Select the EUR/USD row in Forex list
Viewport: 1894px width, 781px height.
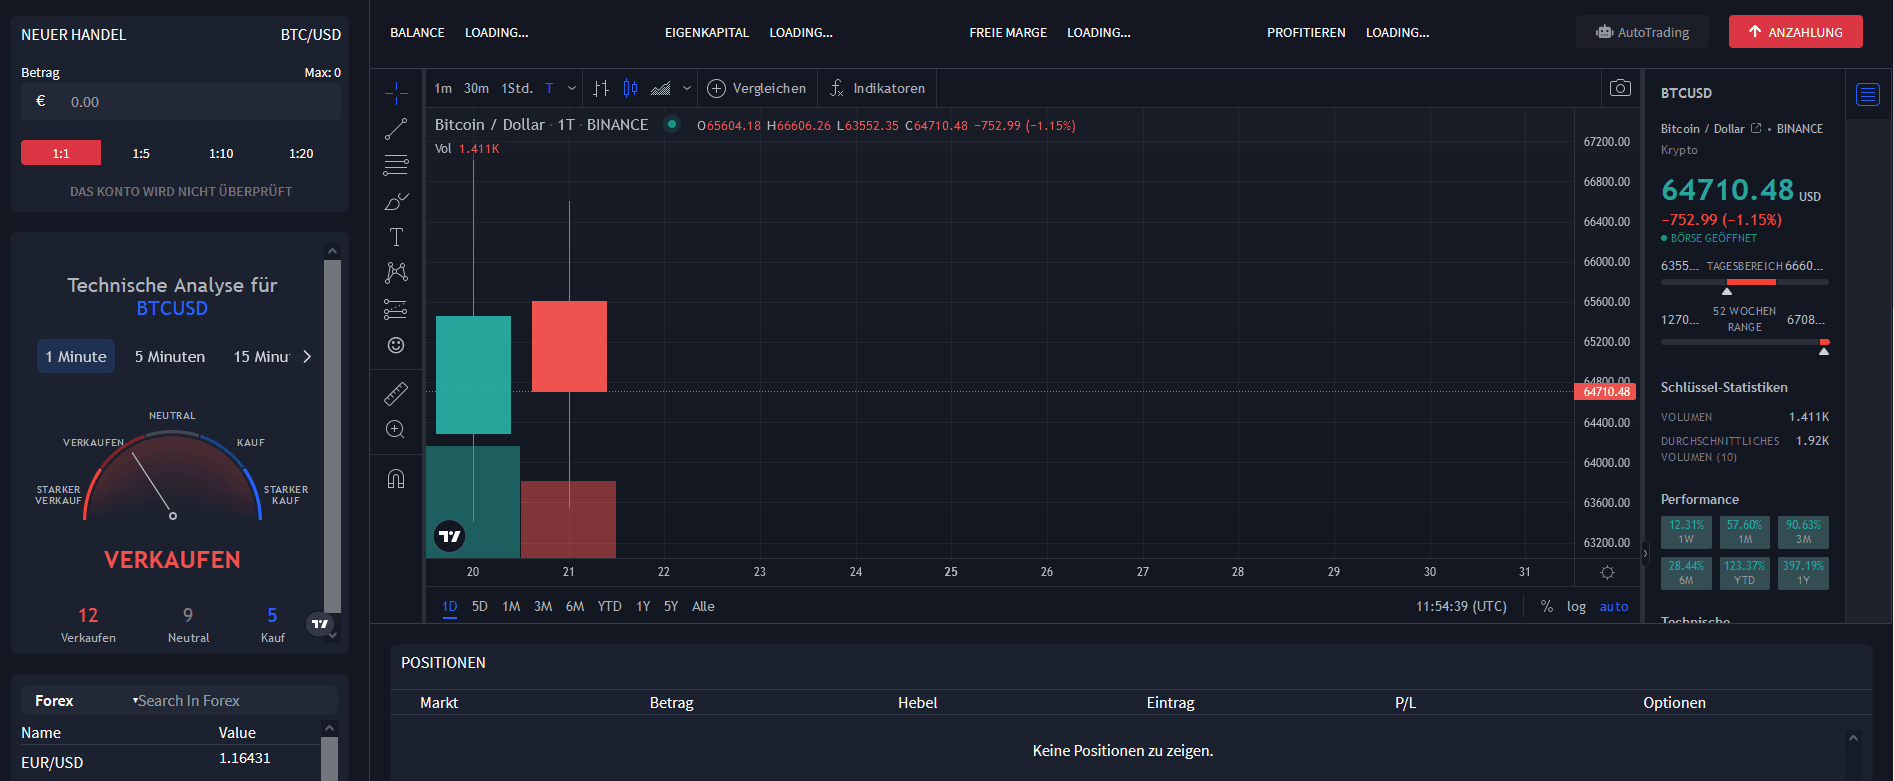pos(170,762)
